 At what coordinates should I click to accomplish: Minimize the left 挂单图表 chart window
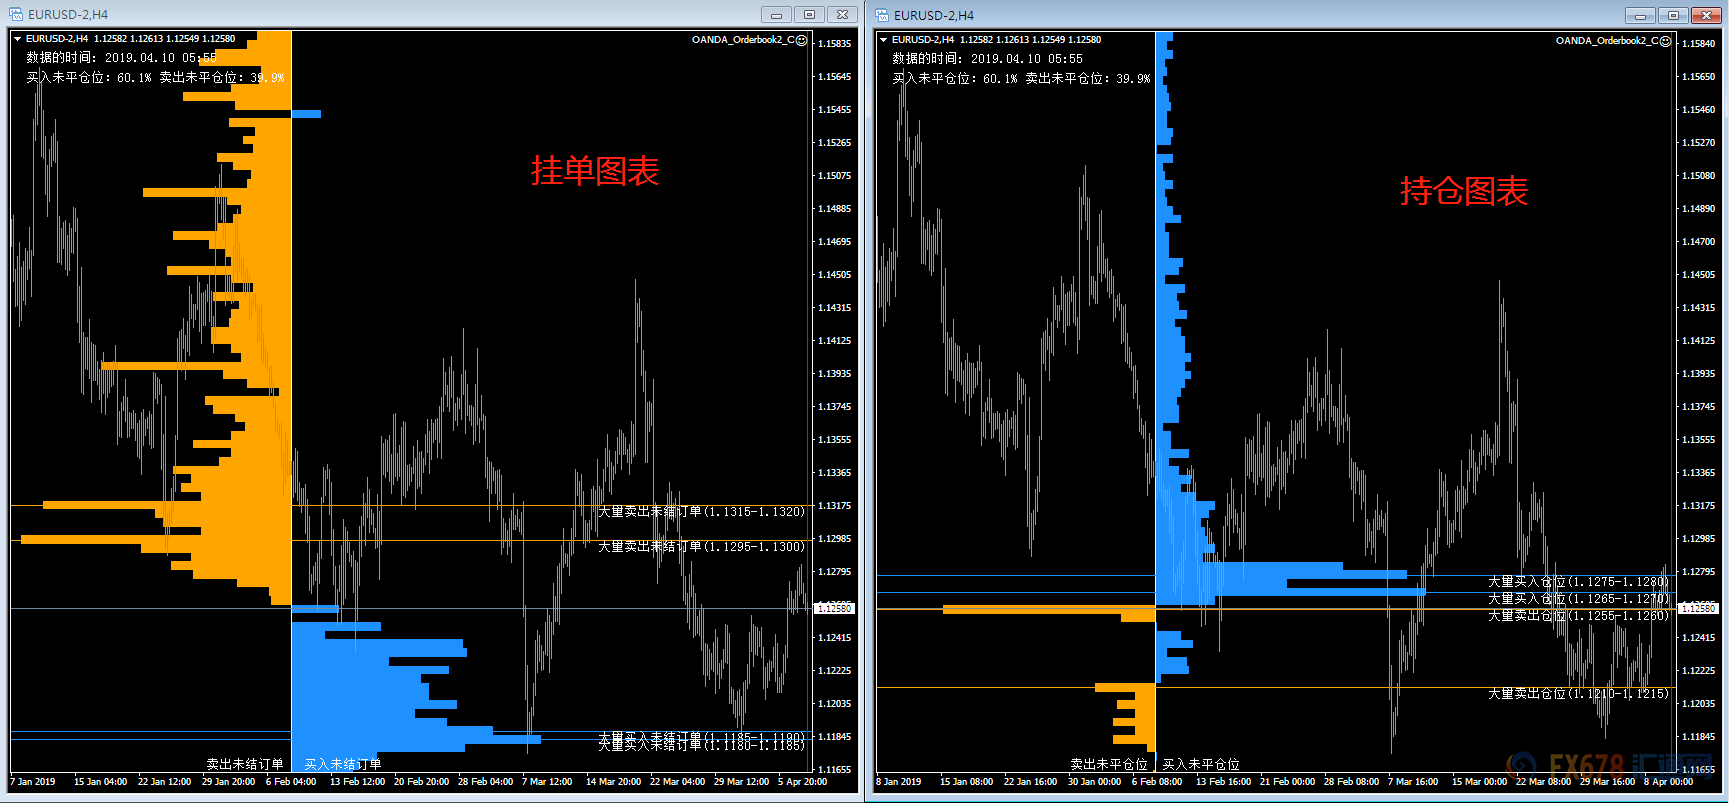(x=776, y=15)
